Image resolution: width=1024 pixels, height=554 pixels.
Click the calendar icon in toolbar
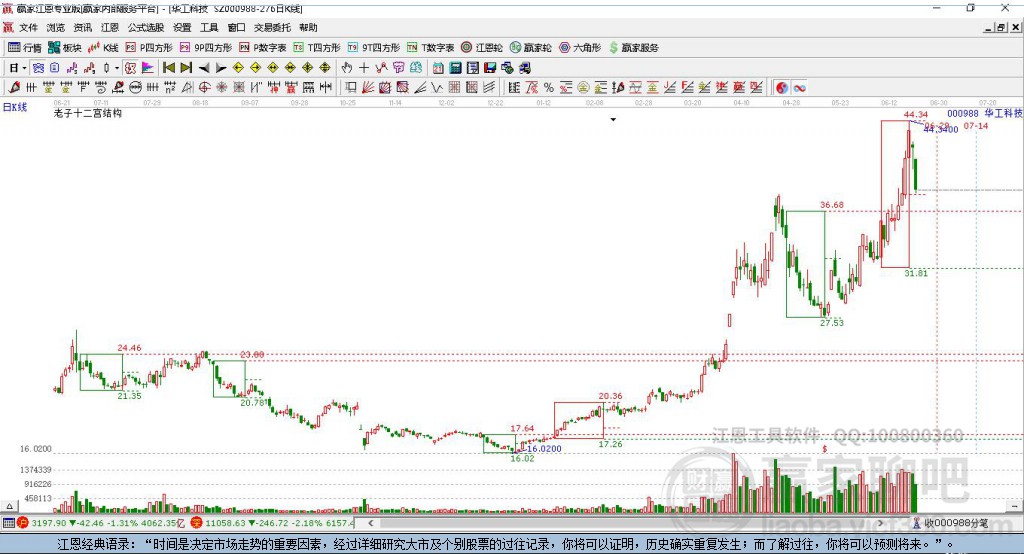tap(438, 68)
